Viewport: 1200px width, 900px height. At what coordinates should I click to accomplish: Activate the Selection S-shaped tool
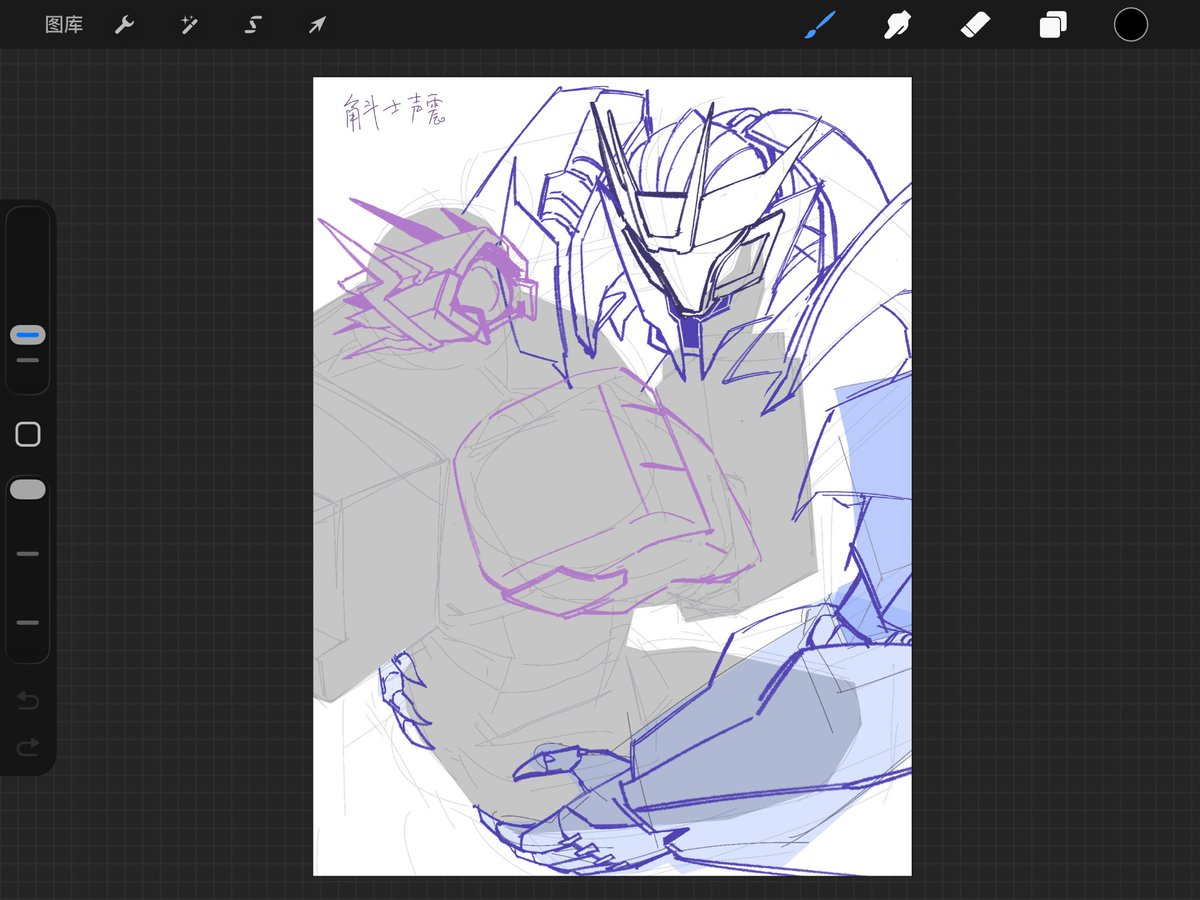(x=253, y=25)
